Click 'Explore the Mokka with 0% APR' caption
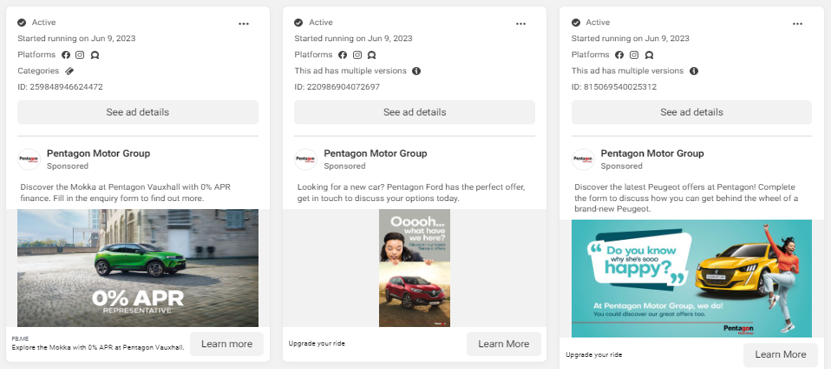The image size is (831, 369). point(98,348)
